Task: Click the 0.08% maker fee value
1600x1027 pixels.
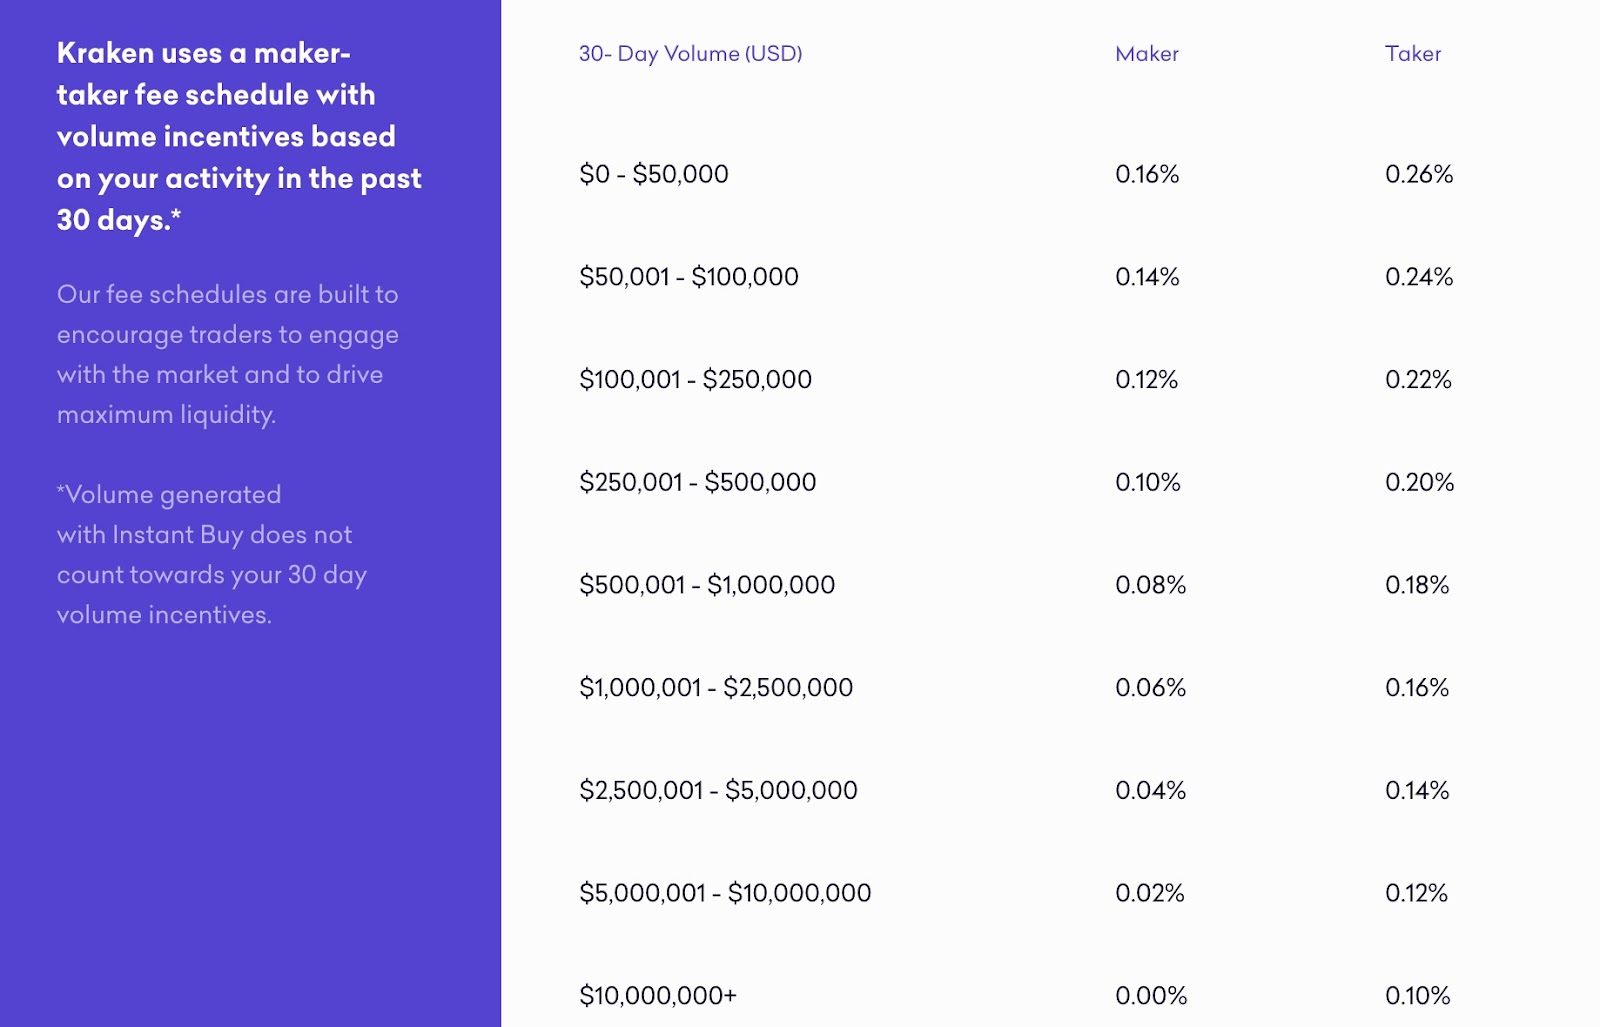Action: point(1150,585)
